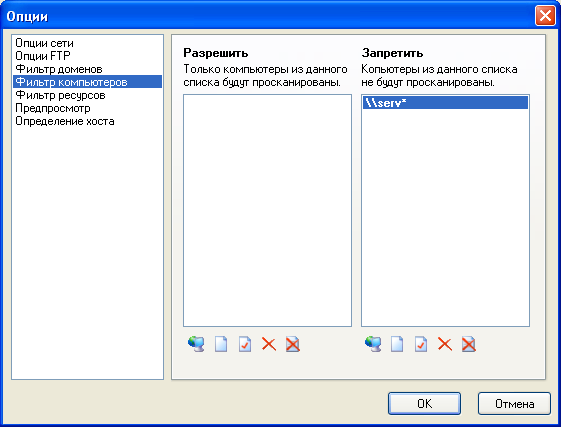The width and height of the screenshot is (561, 427).
Task: Select the \\serv* entry in Deny list
Action: [445, 103]
